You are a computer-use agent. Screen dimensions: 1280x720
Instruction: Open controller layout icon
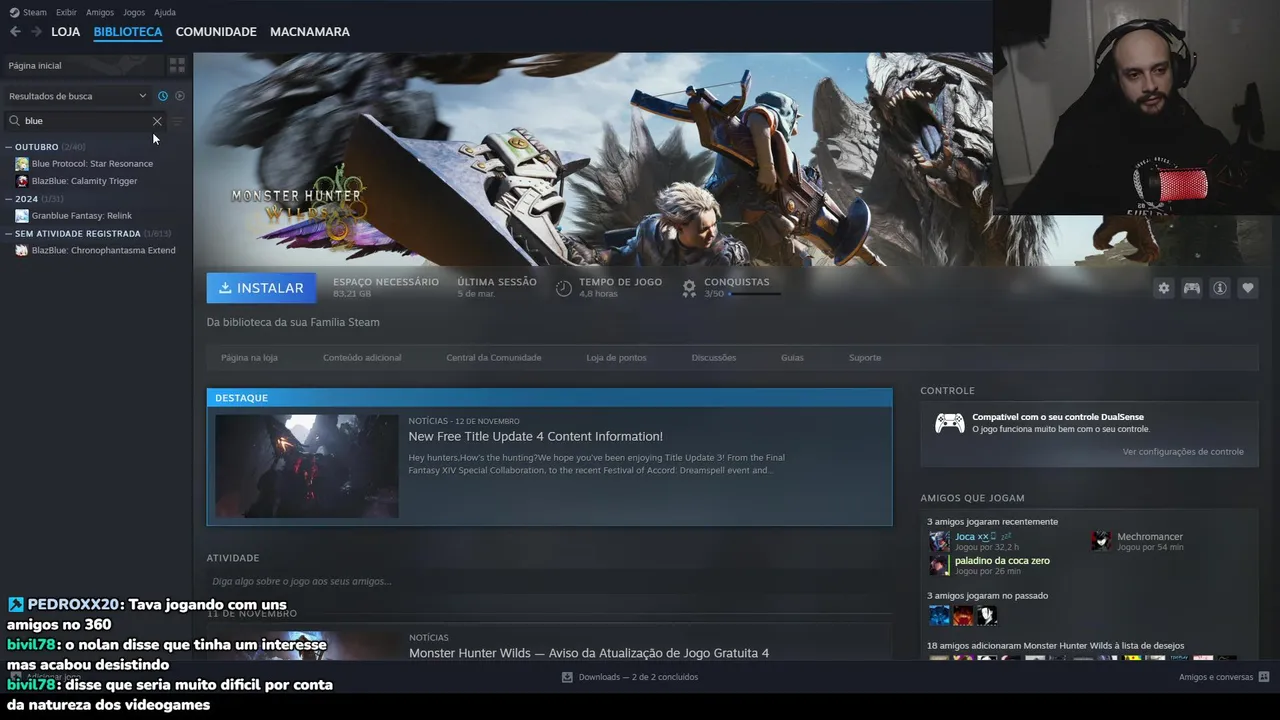1191,288
